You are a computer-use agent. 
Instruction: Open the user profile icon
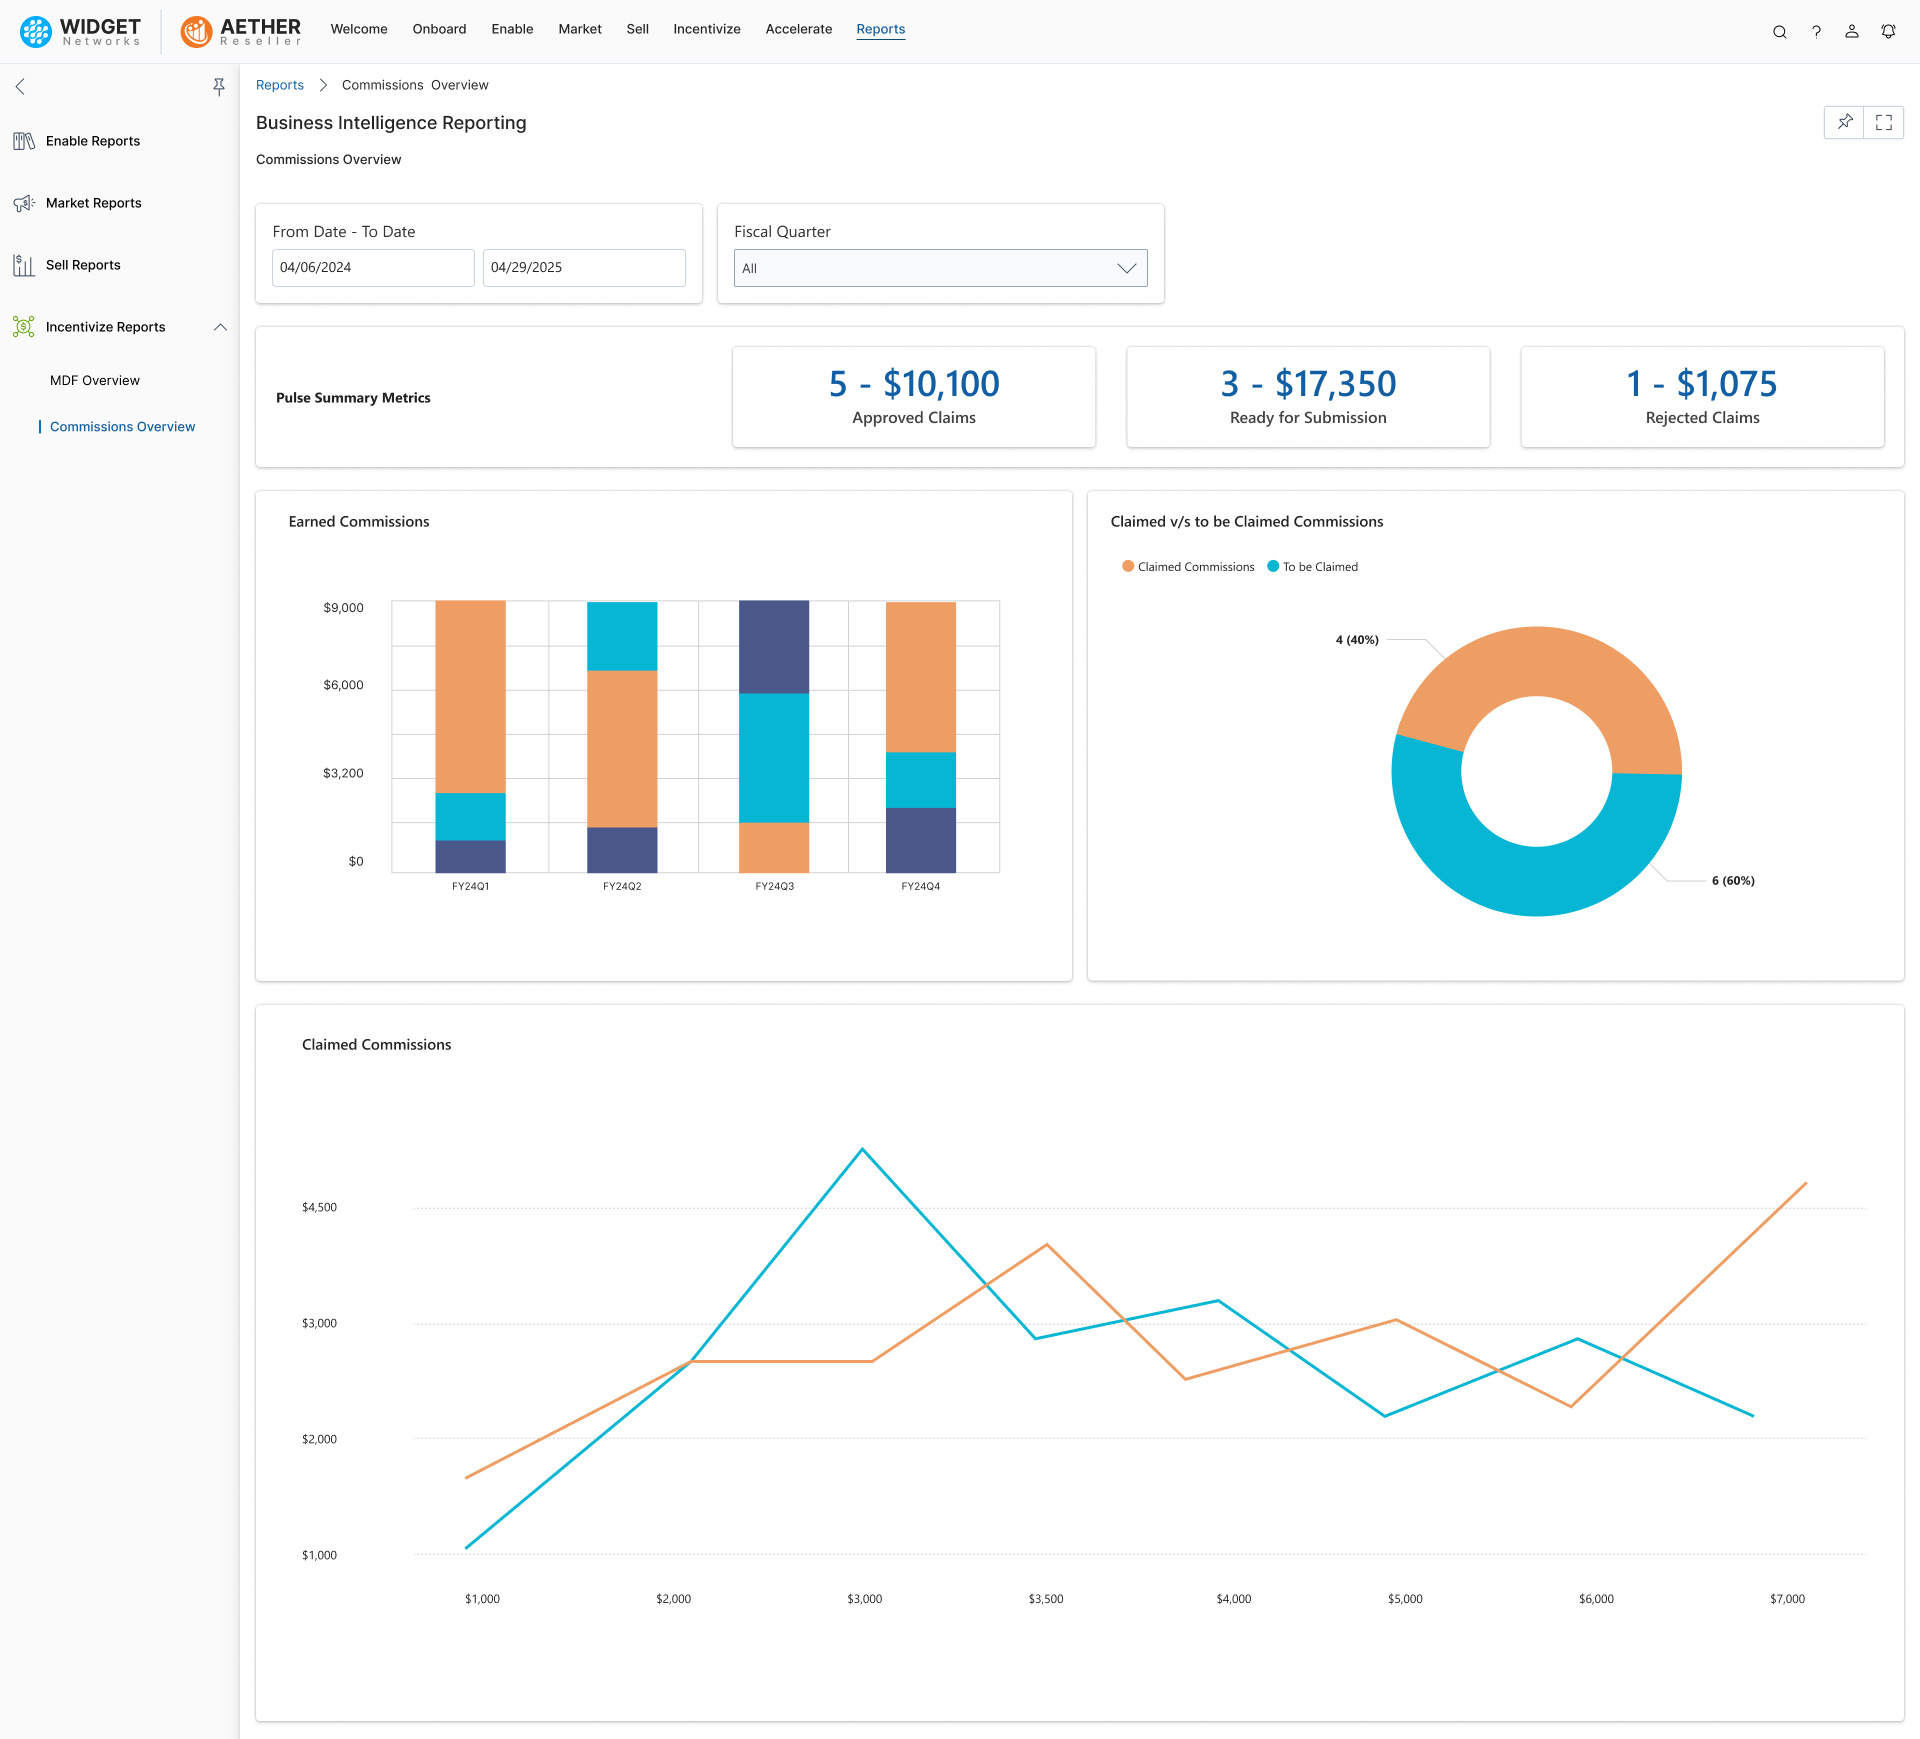[1852, 31]
